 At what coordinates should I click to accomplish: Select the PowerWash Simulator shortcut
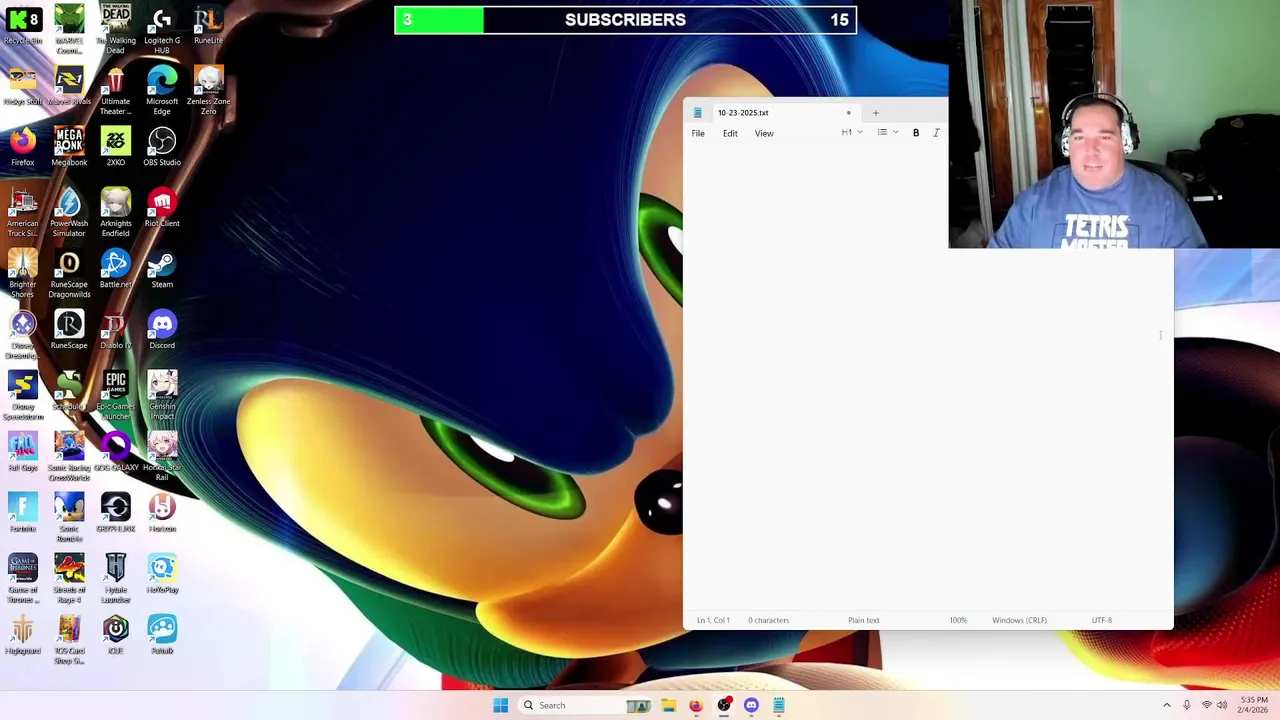tap(69, 213)
